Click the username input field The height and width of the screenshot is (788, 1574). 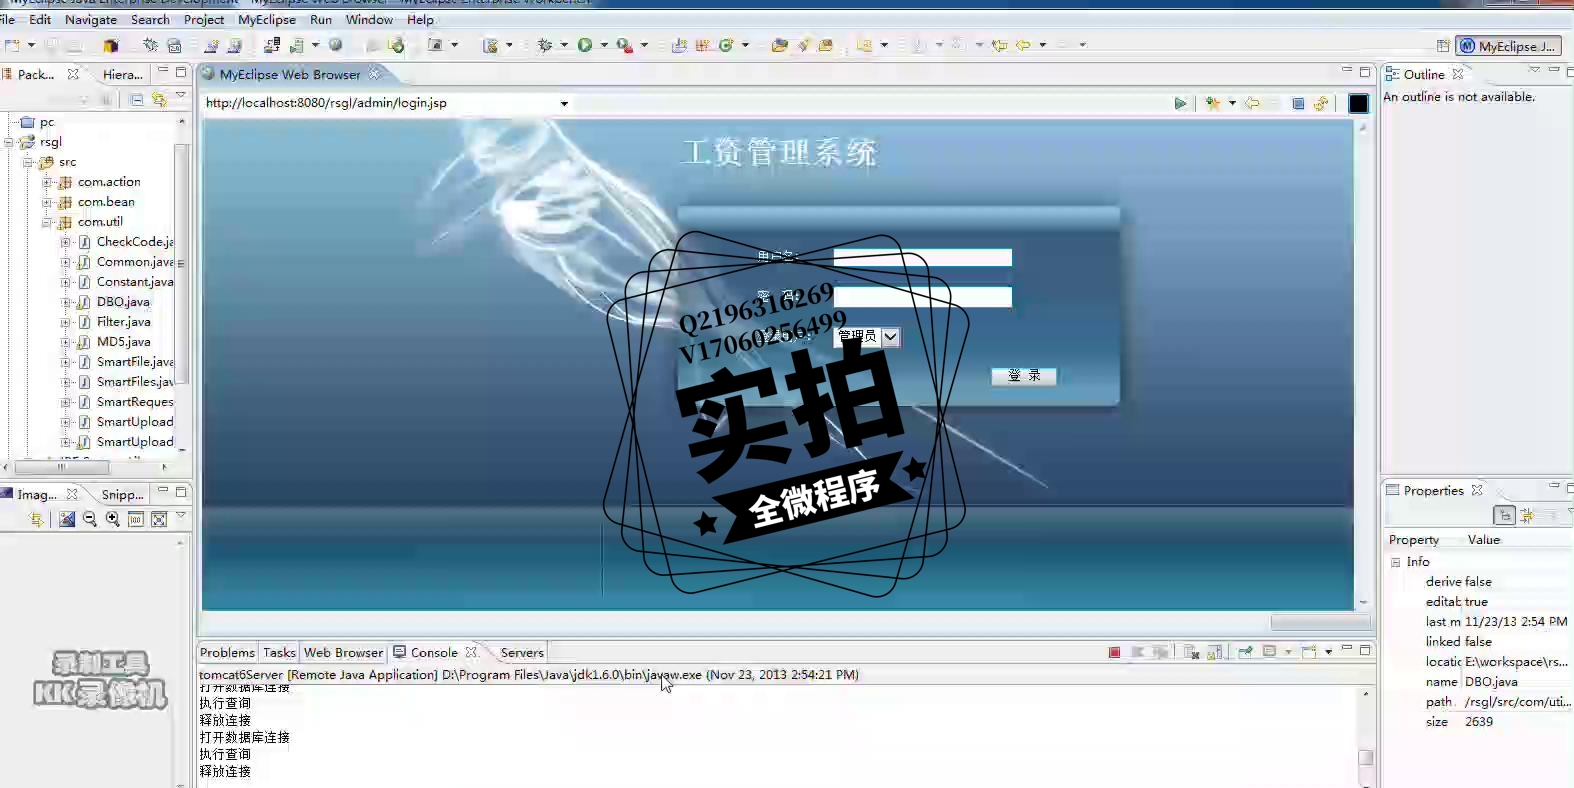pyautogui.click(x=922, y=257)
